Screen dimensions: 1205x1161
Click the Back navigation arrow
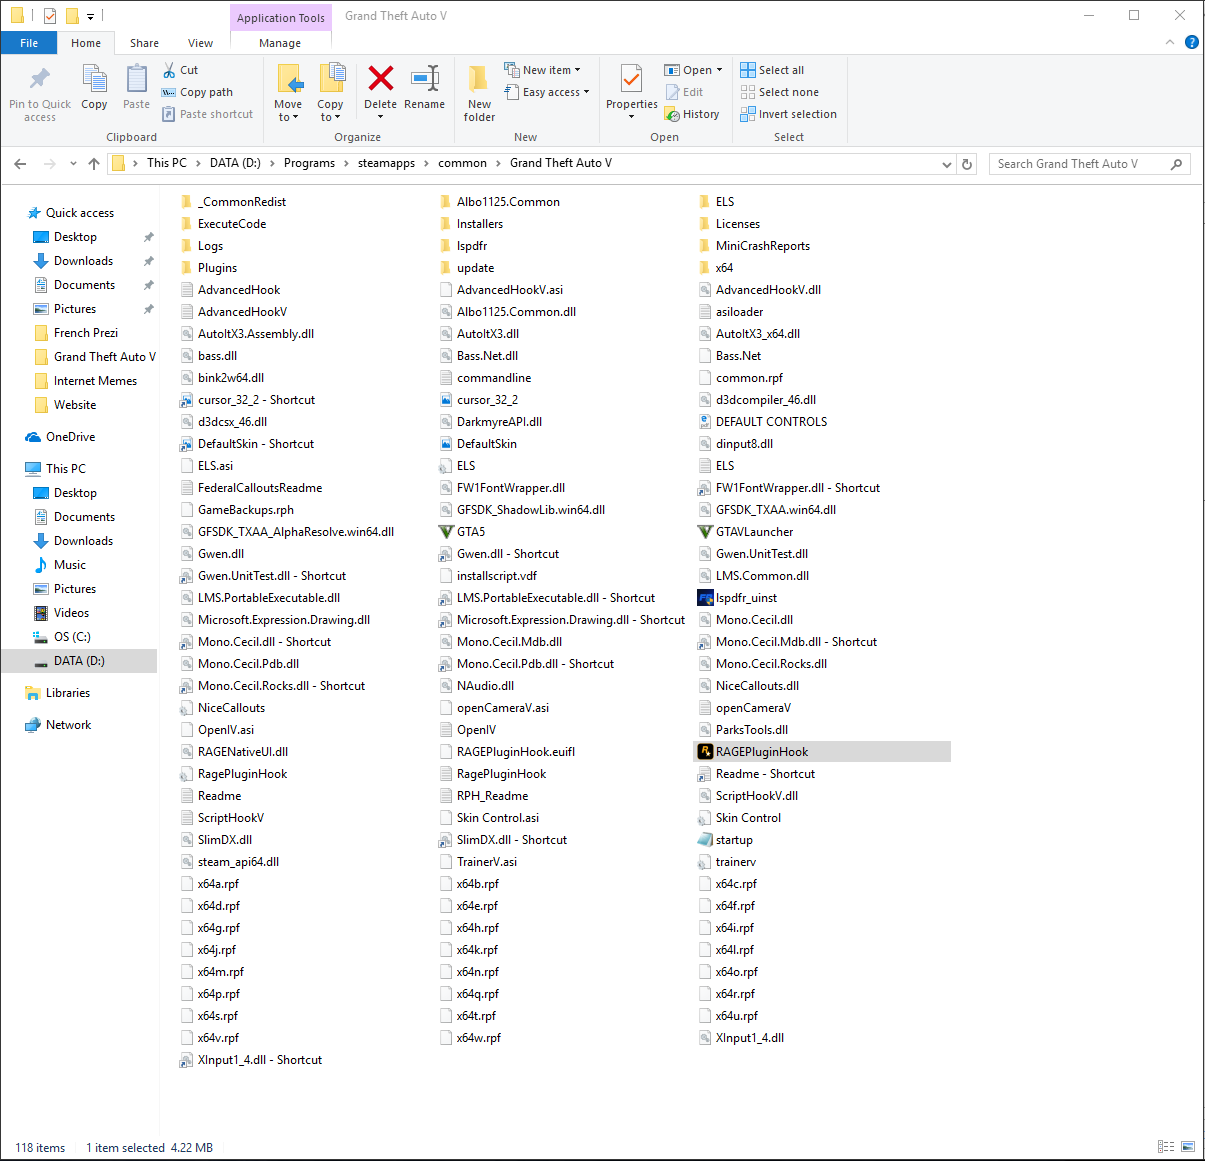point(20,164)
